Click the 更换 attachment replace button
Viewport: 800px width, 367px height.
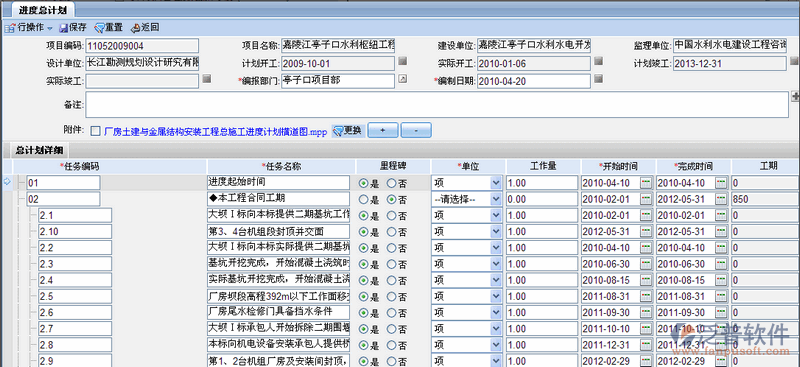click(348, 131)
